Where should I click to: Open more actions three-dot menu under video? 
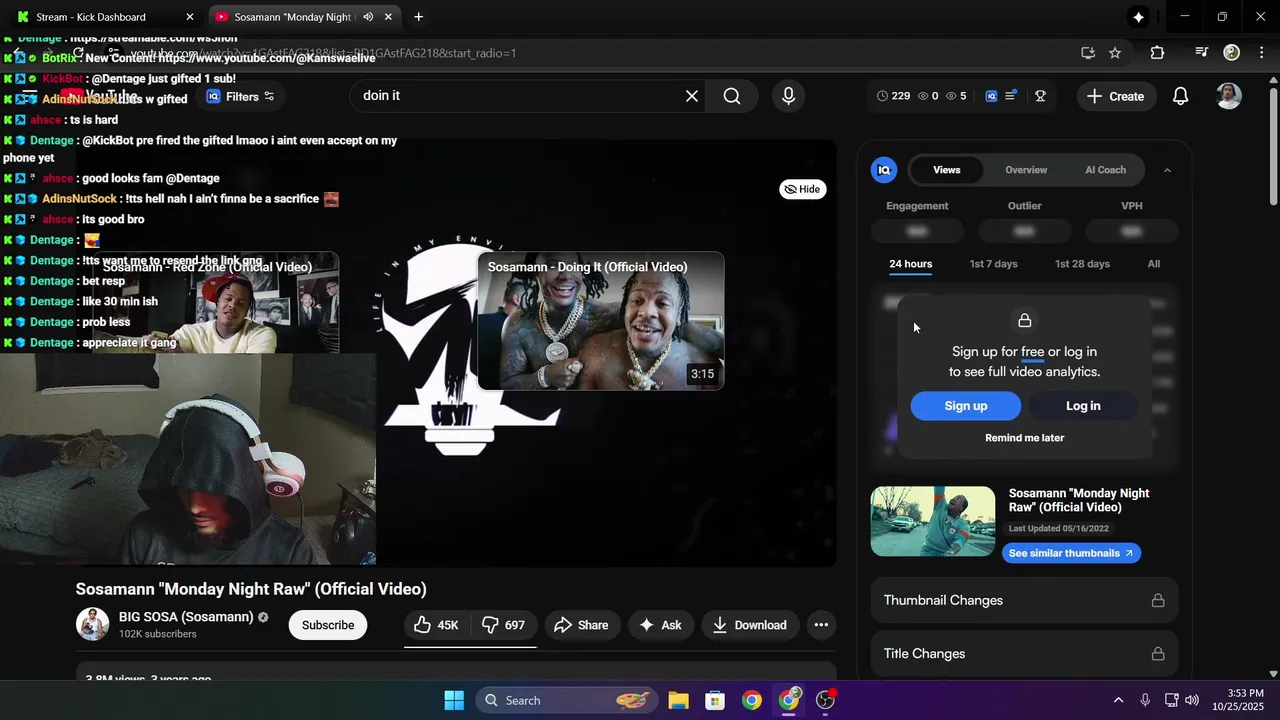(x=821, y=625)
